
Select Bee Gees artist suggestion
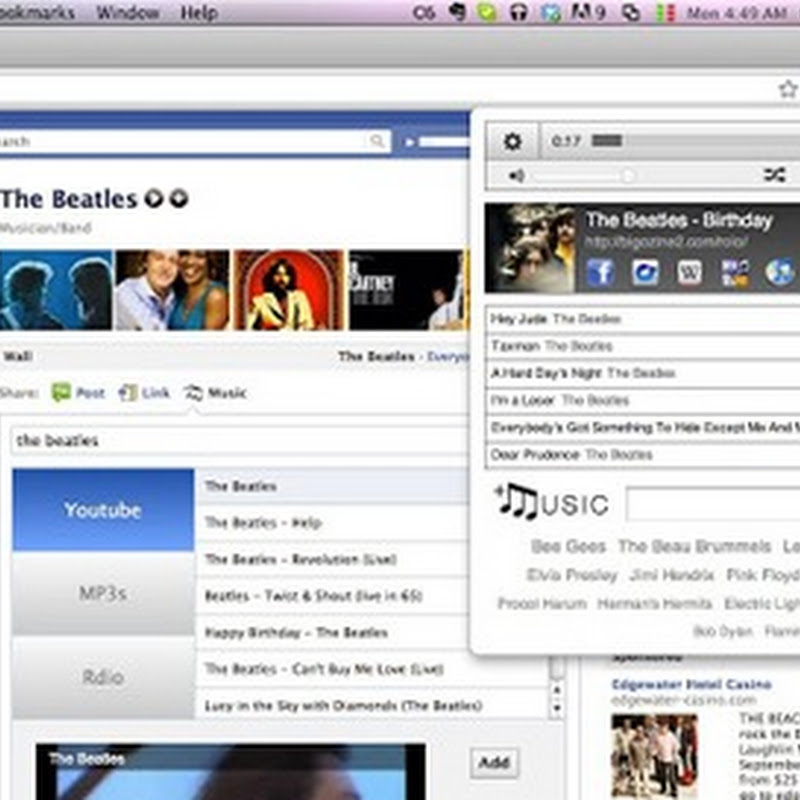pyautogui.click(x=568, y=547)
